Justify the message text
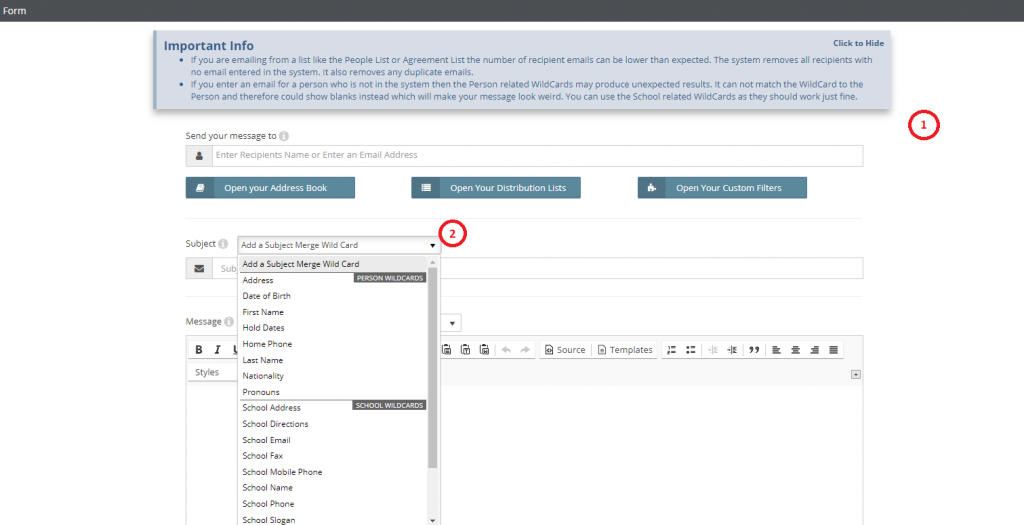This screenshot has width=1024, height=525. (x=833, y=350)
